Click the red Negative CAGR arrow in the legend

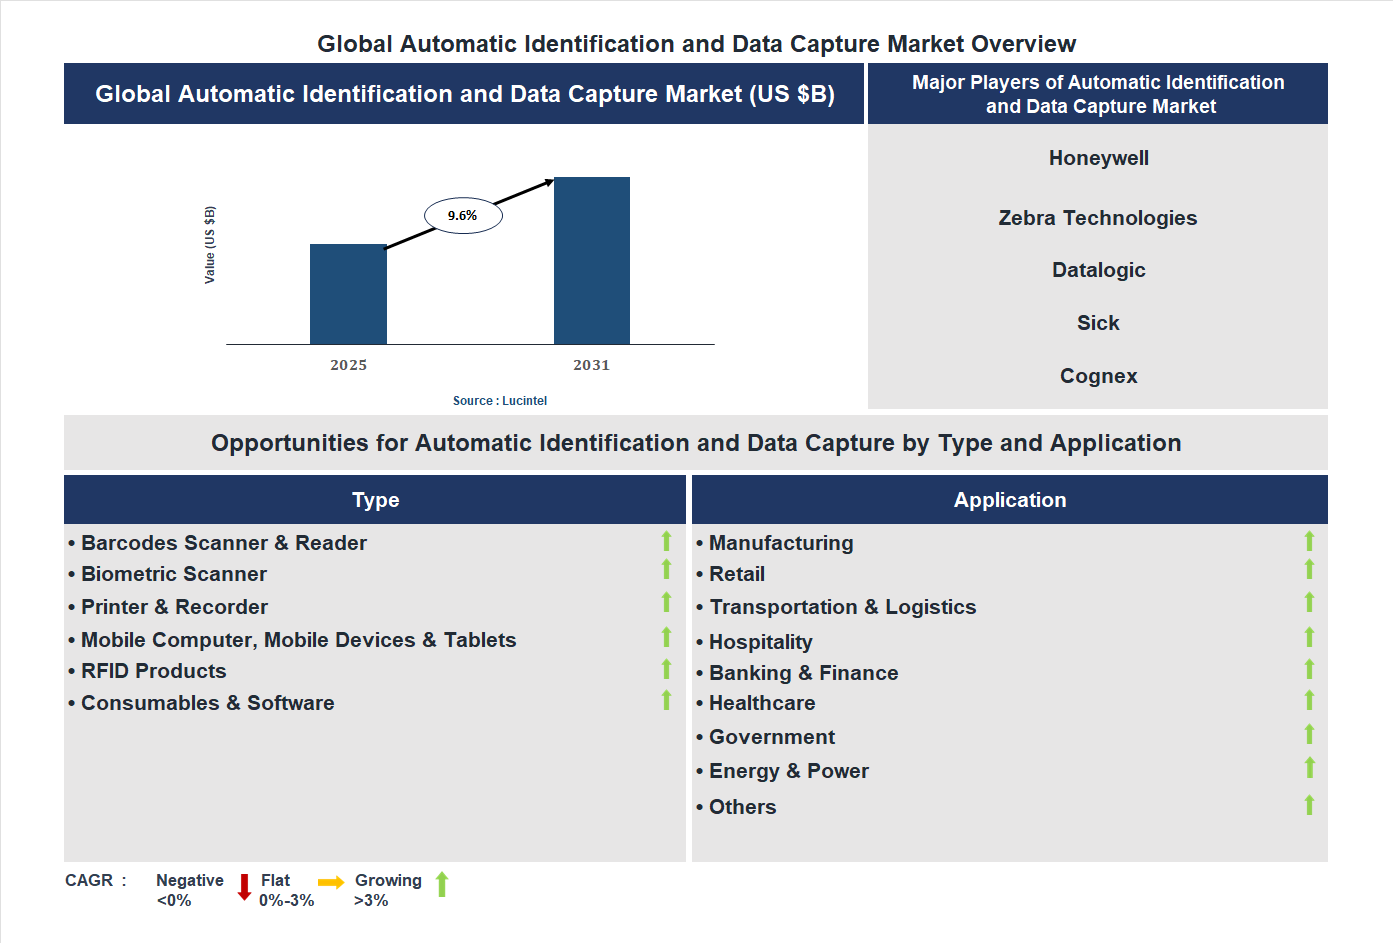243,889
